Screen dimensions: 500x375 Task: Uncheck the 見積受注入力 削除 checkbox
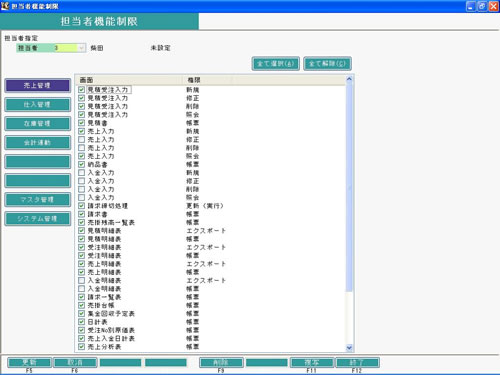click(x=81, y=106)
